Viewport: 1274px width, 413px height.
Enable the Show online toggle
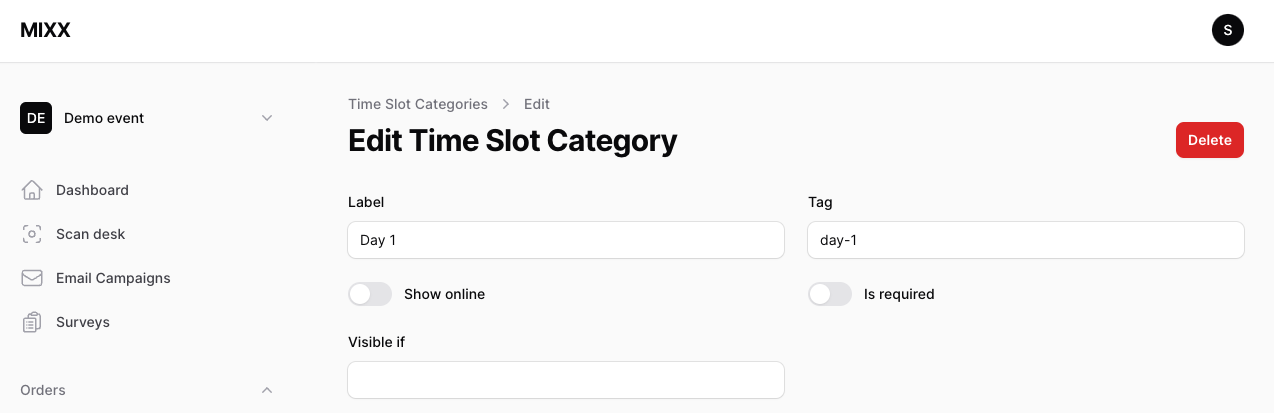(x=370, y=294)
